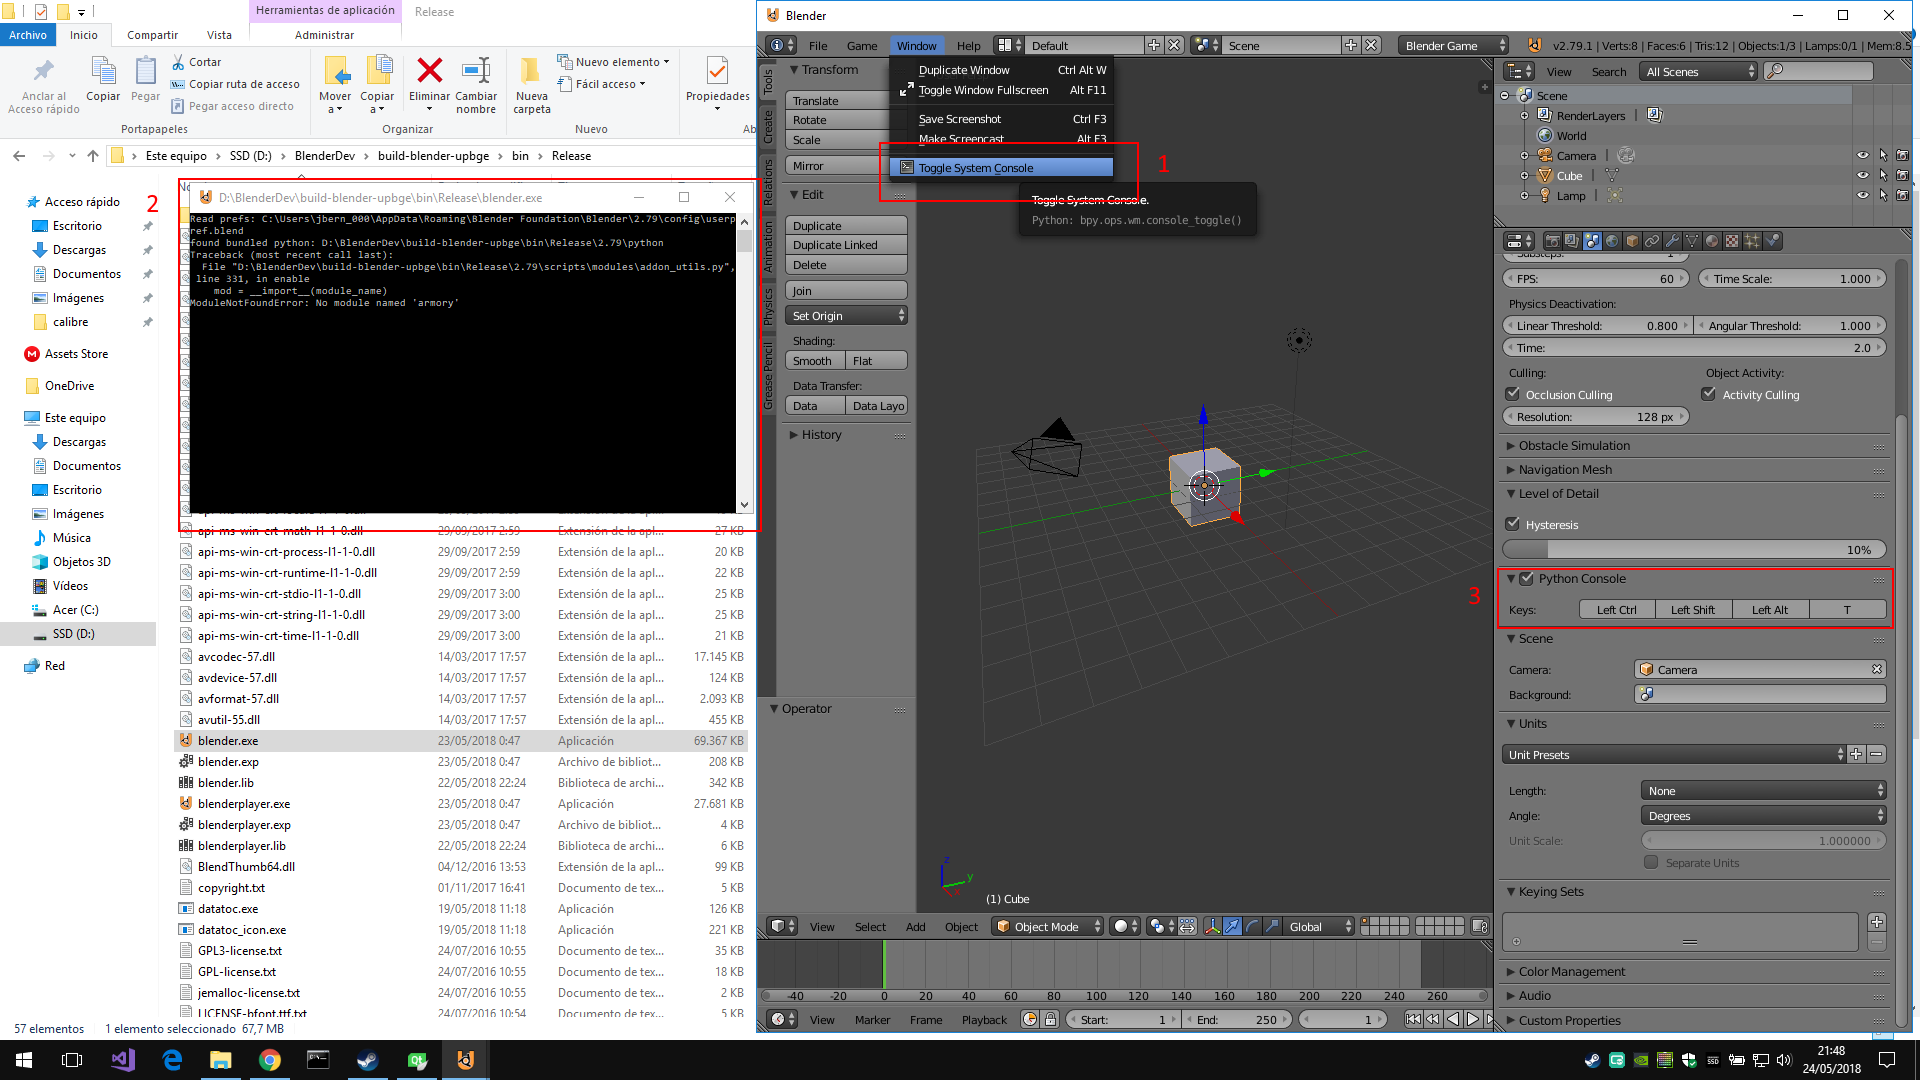
Task: Open the Object Mode dropdown
Action: [x=1045, y=926]
